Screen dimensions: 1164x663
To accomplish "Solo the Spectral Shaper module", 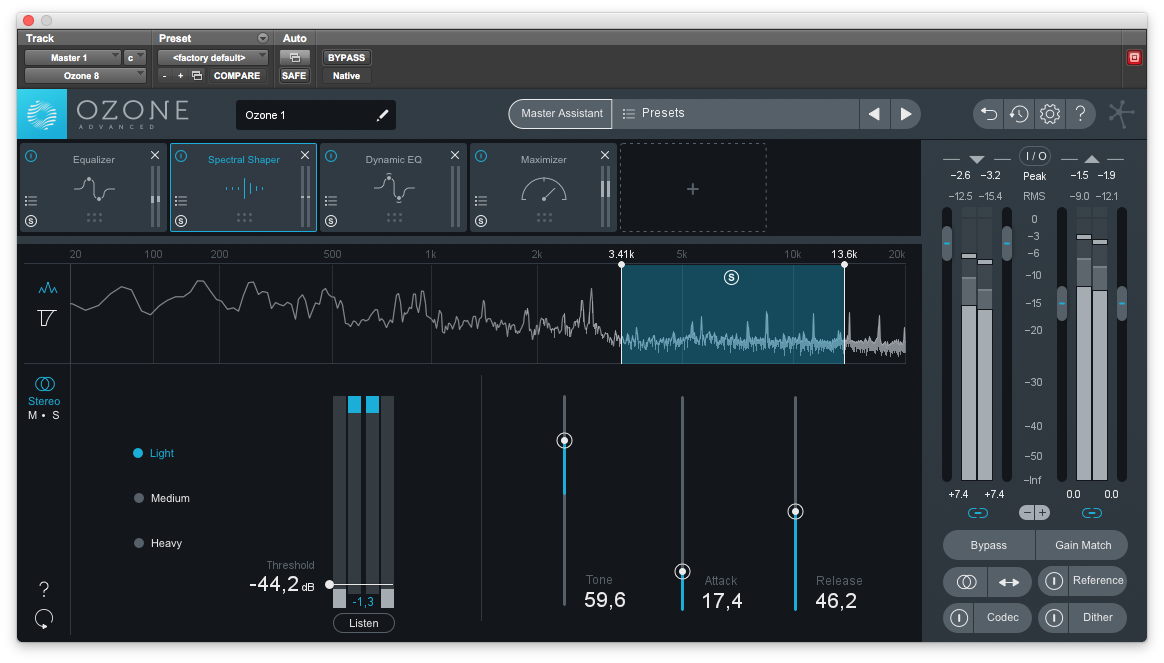I will [x=181, y=221].
